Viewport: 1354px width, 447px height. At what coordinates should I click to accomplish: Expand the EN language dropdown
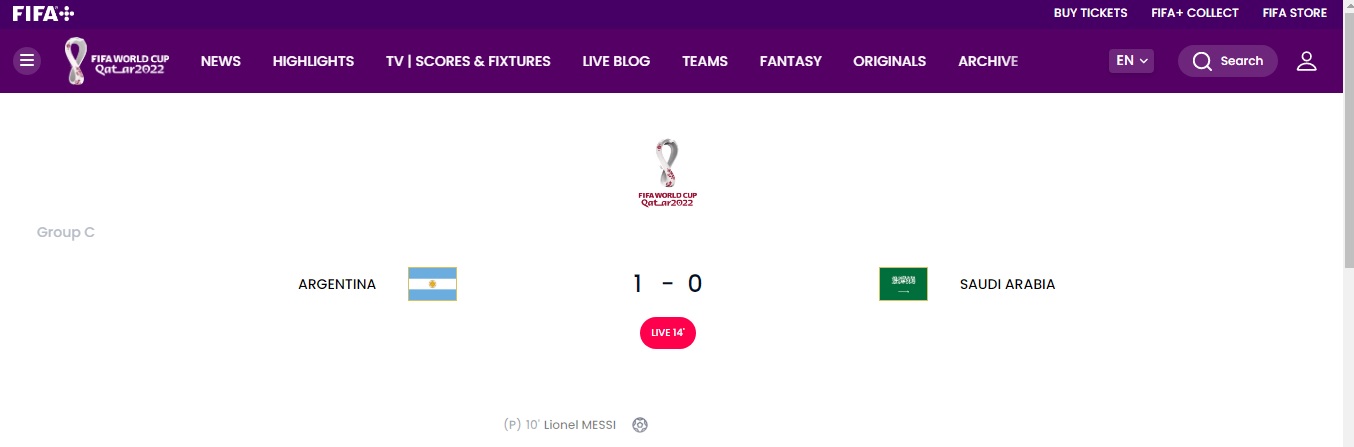pyautogui.click(x=1132, y=61)
